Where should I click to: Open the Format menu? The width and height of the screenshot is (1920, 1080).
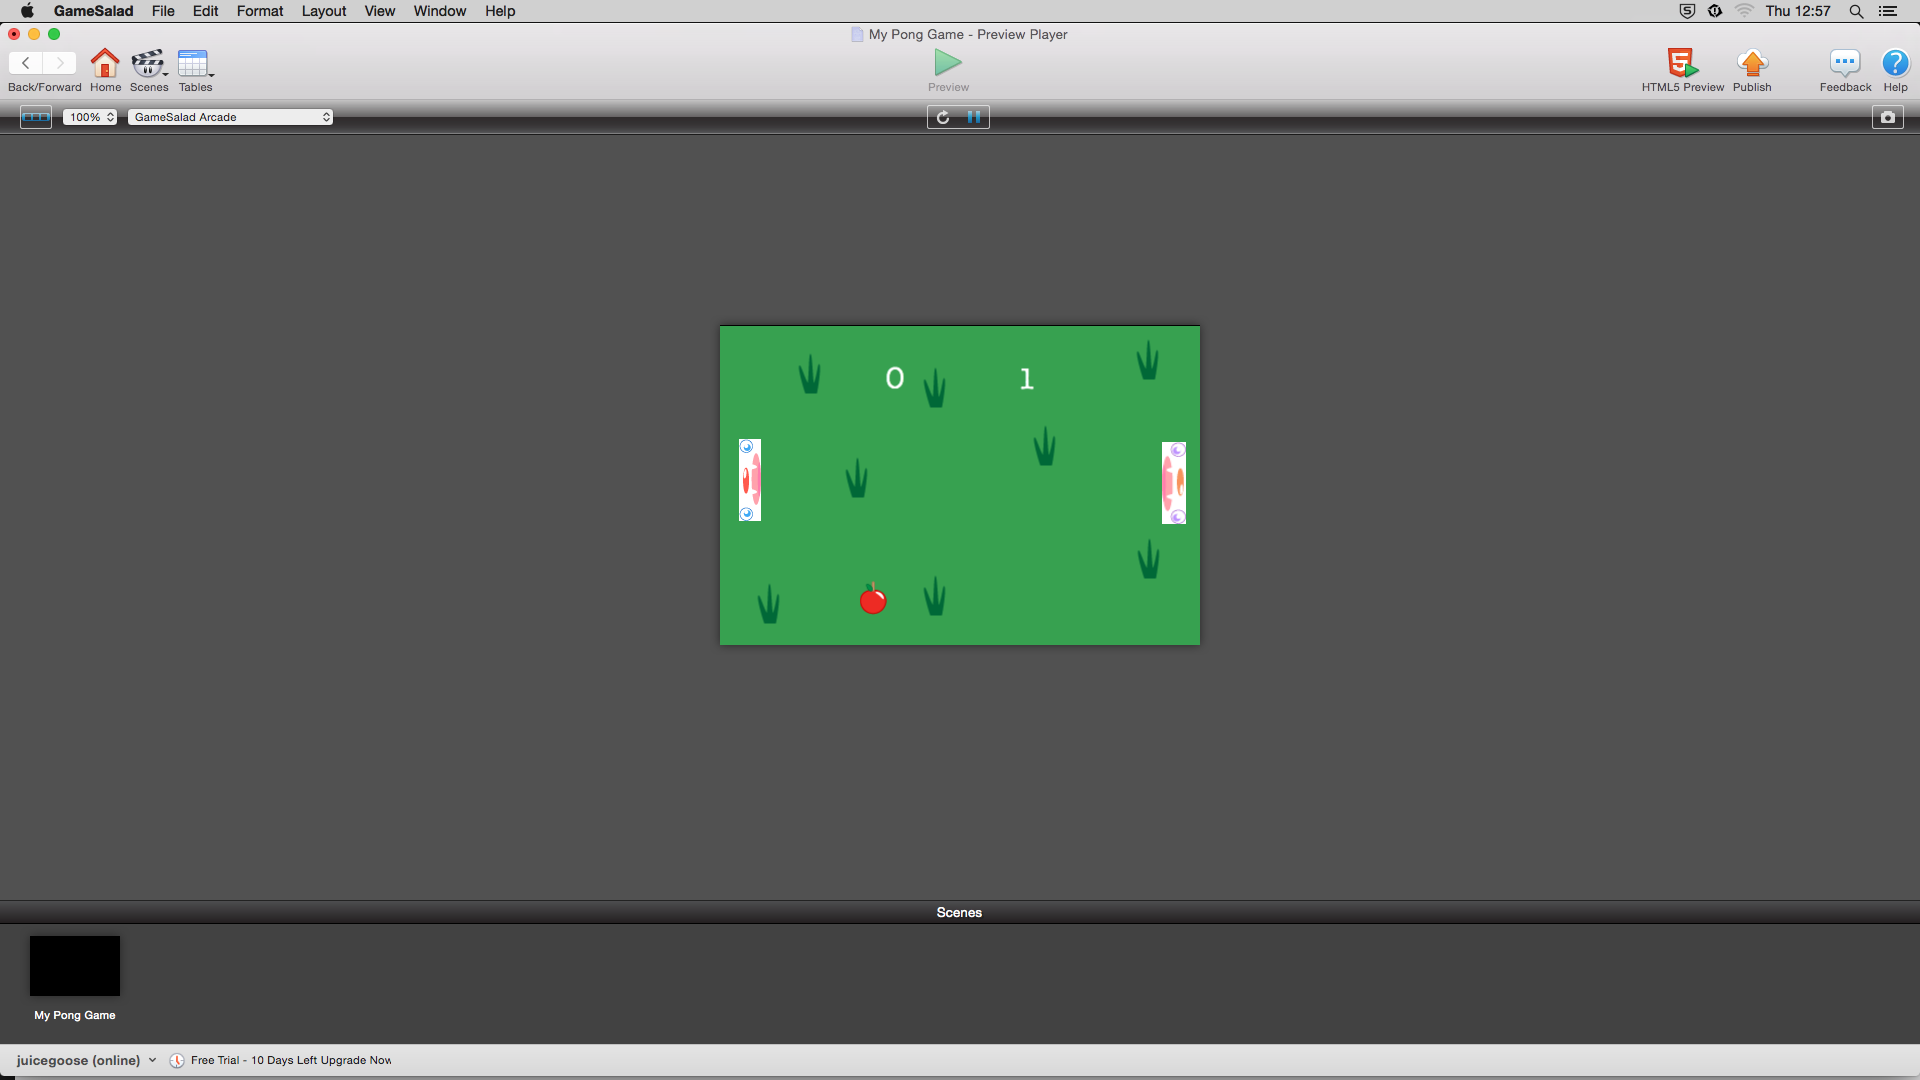pos(259,11)
